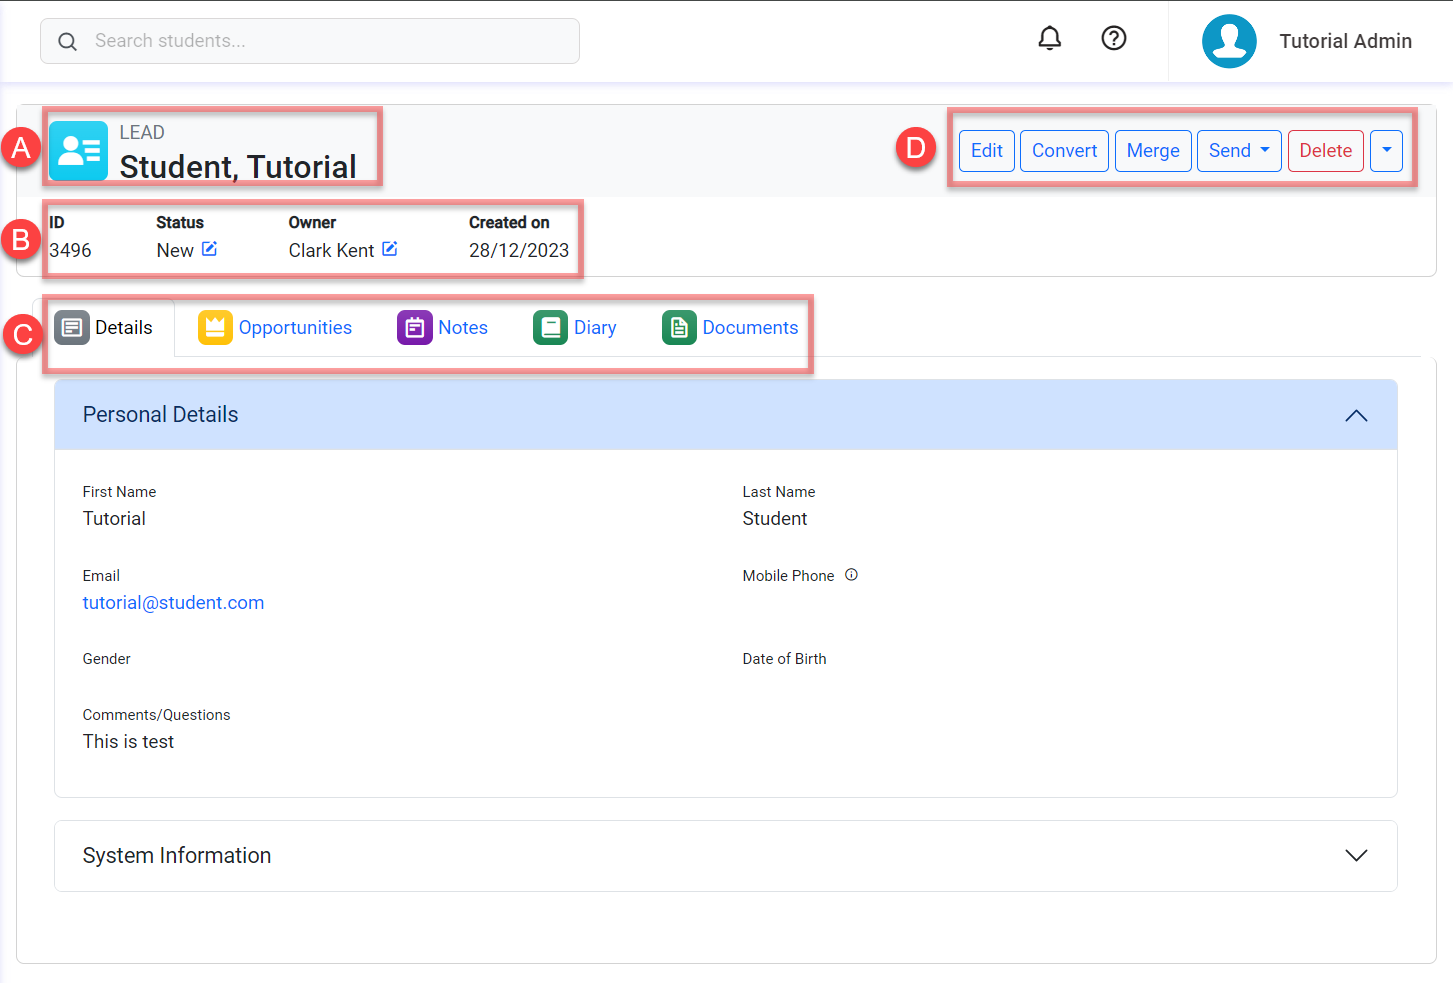This screenshot has height=983, width=1453.
Task: Select the Documents tab
Action: pyautogui.click(x=730, y=328)
